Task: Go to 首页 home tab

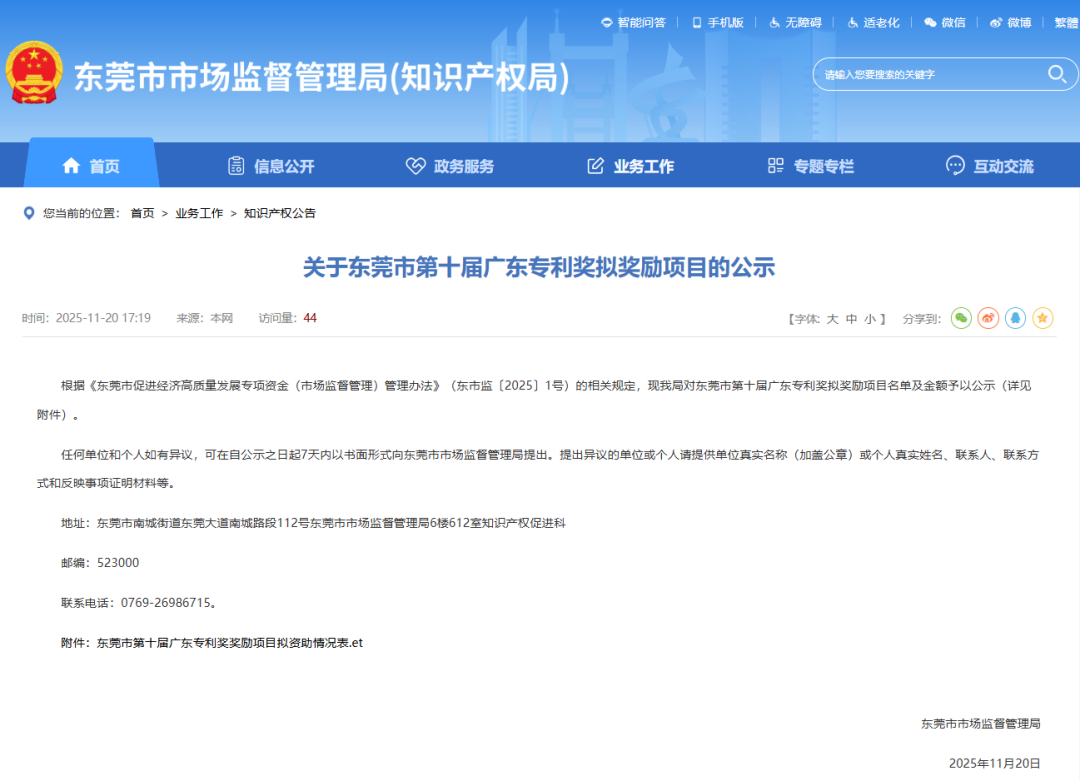Action: (91, 166)
